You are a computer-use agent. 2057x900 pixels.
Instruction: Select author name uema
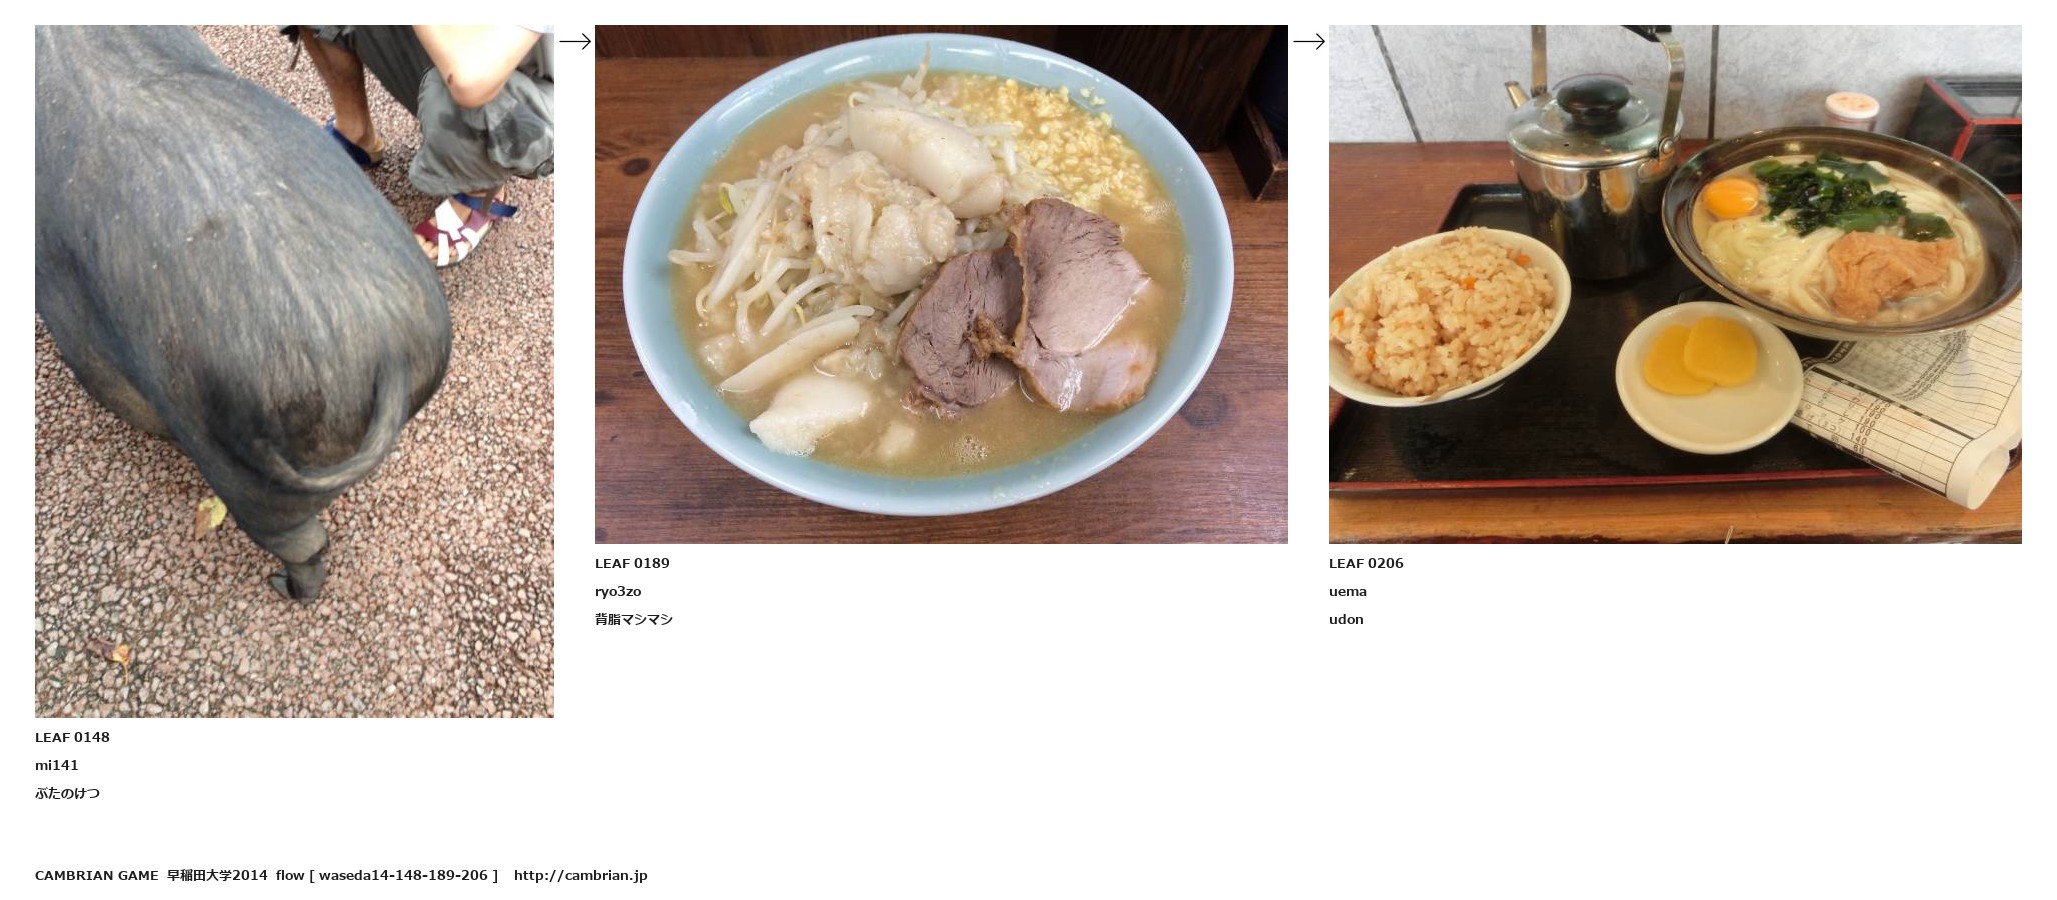coord(1348,591)
